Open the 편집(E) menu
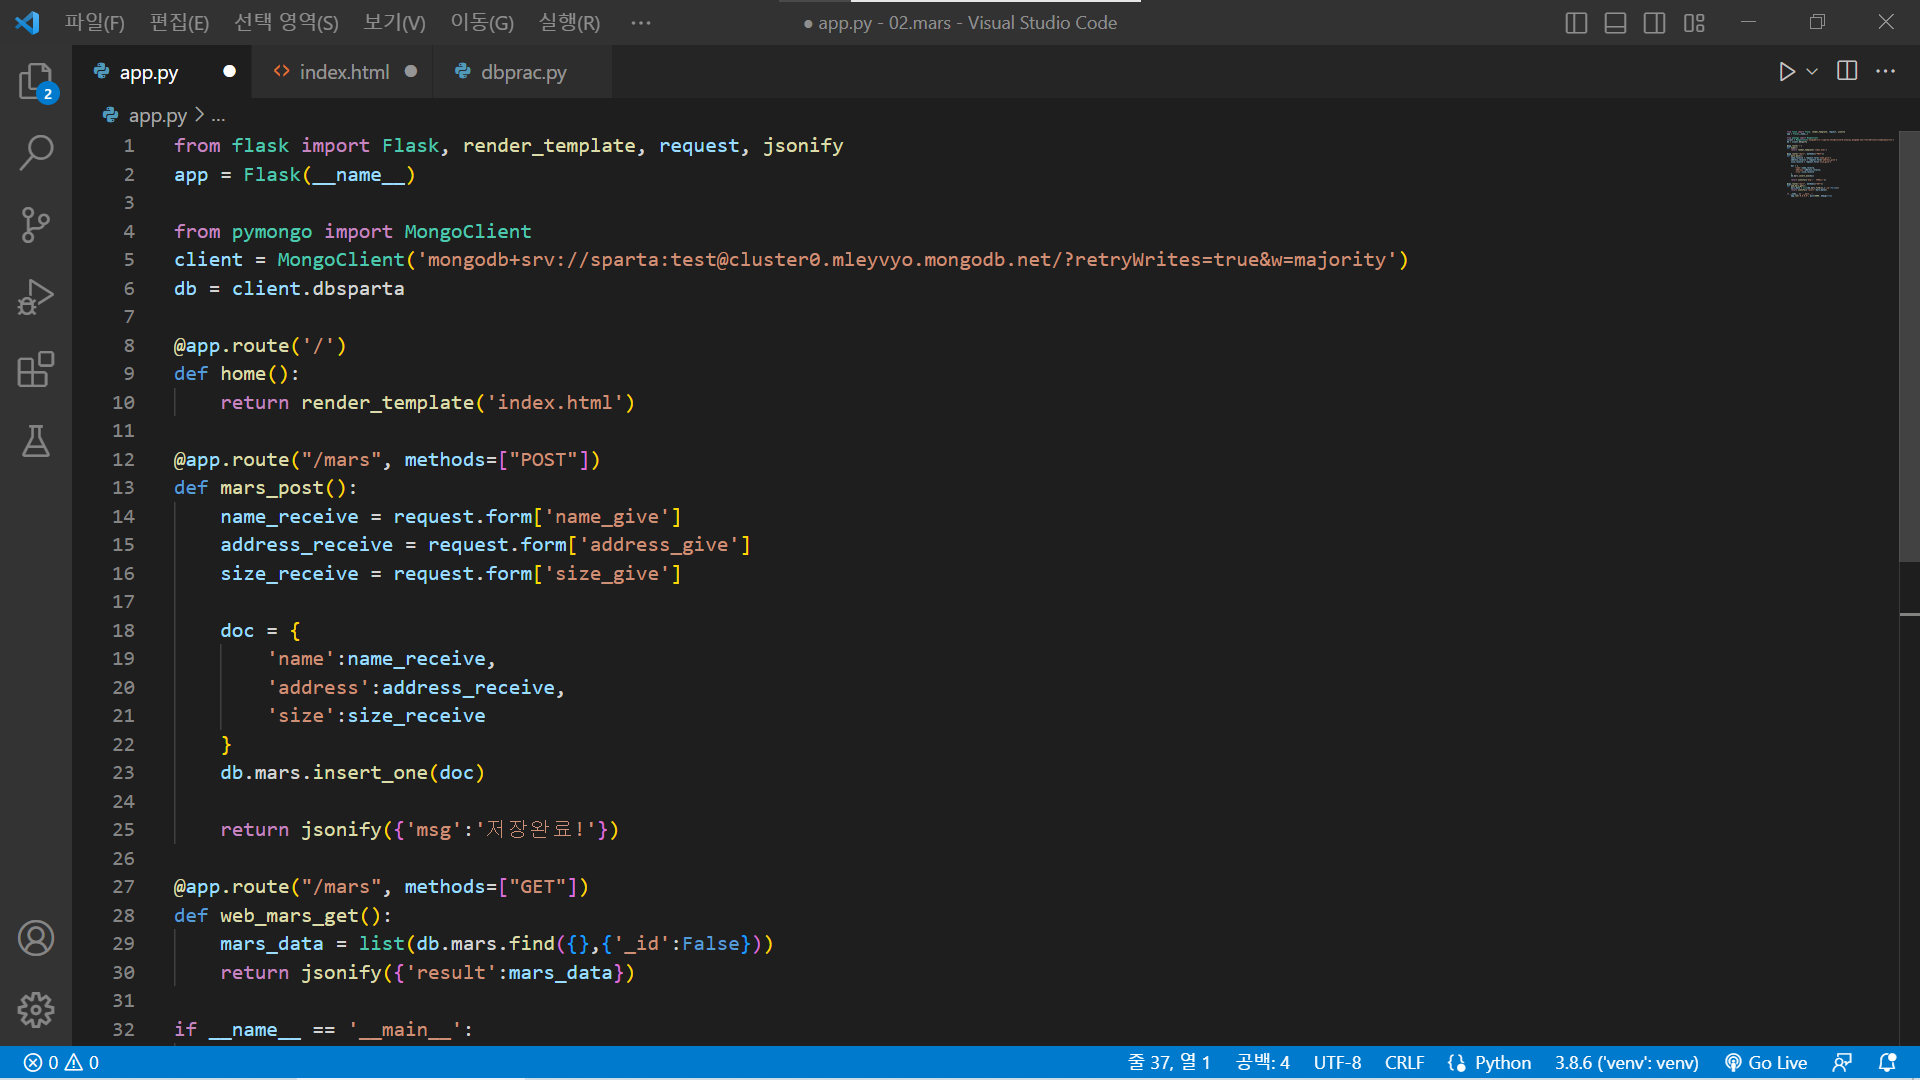The image size is (1920, 1080). pos(179,22)
